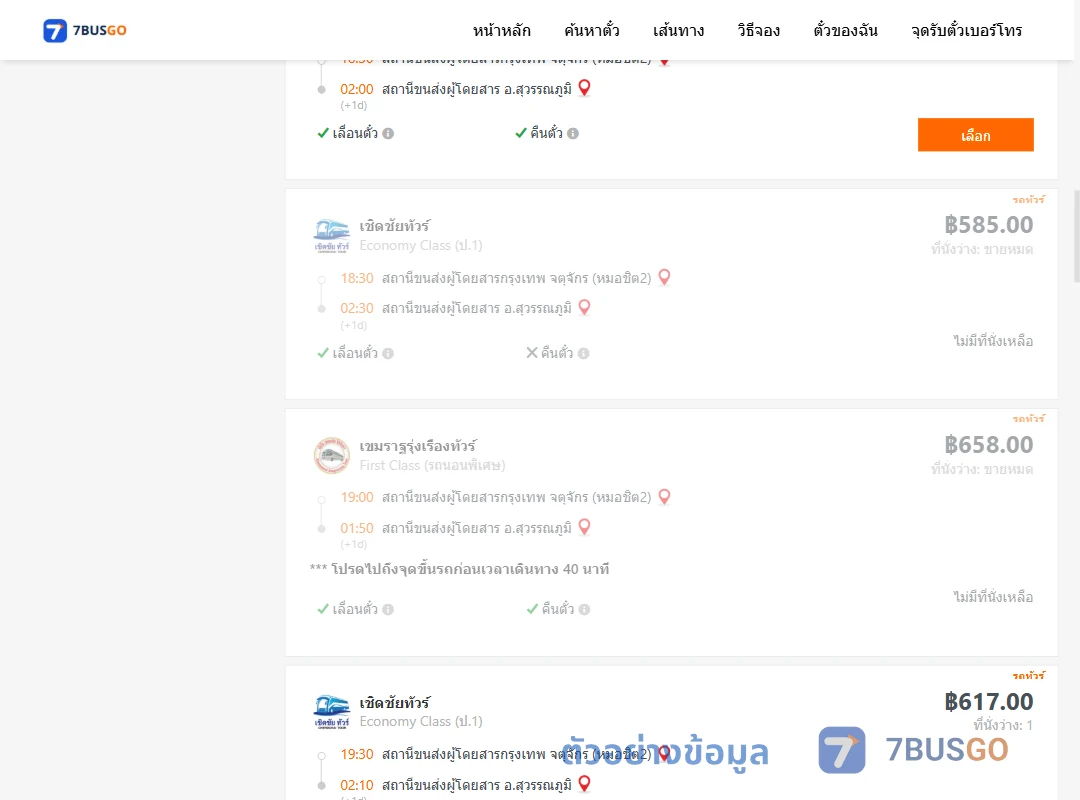Click เชิดชัยทัวร์ logo on ฿617.00 card
Viewport: 1080px width, 800px height.
click(x=331, y=712)
